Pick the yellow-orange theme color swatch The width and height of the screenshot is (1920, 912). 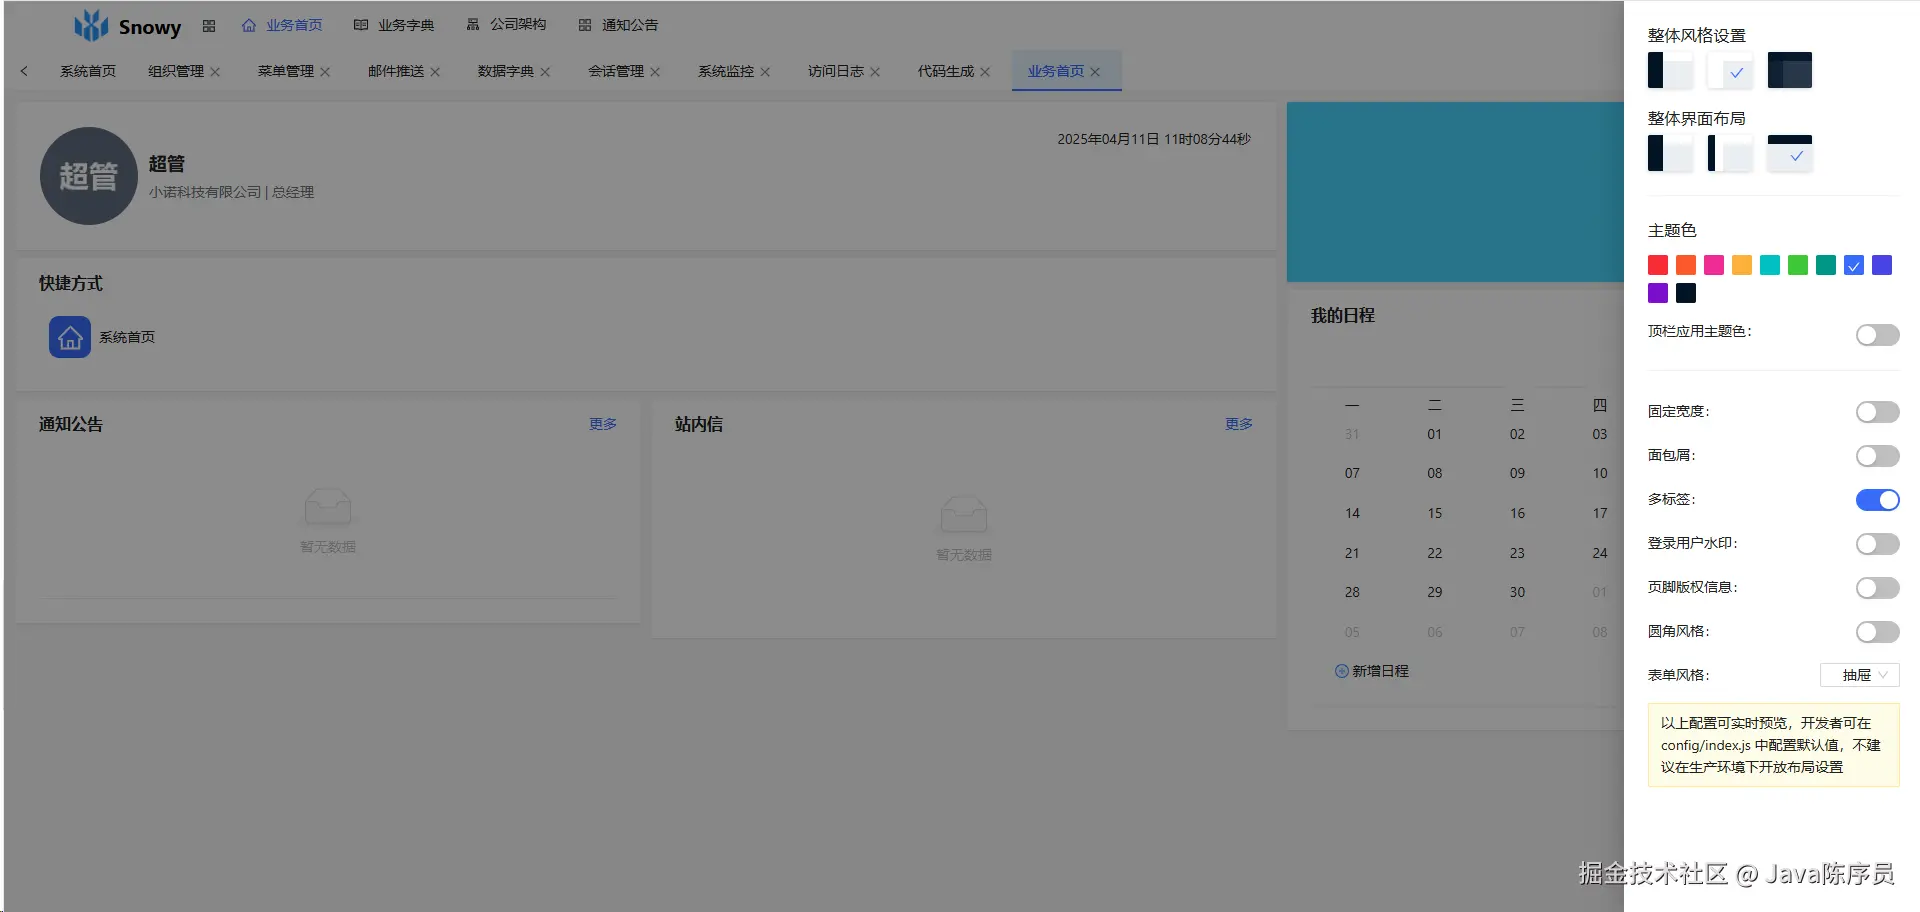1742,265
